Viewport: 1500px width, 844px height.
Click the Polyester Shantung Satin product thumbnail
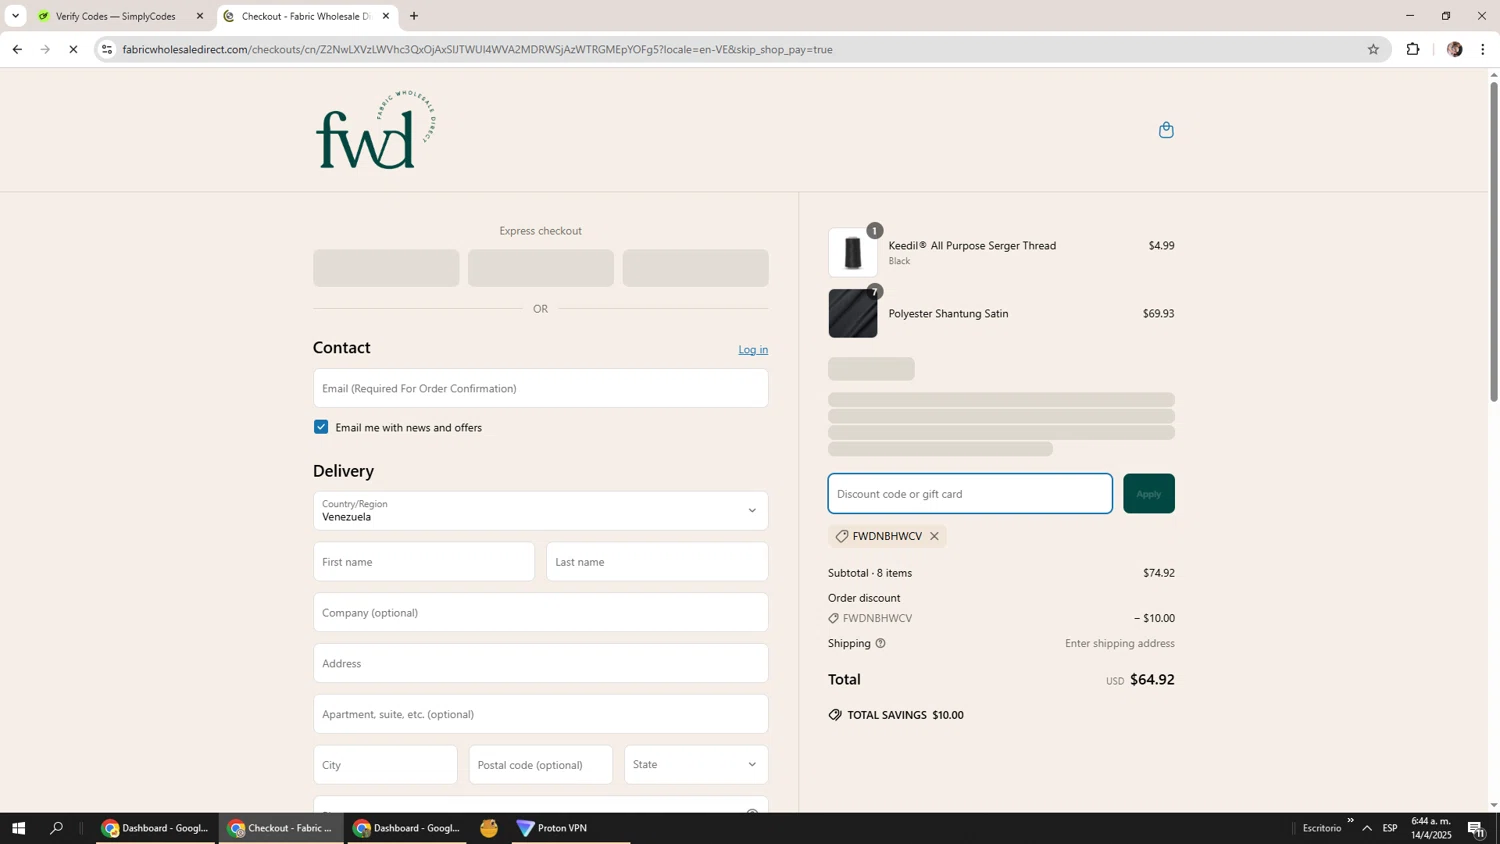853,313
